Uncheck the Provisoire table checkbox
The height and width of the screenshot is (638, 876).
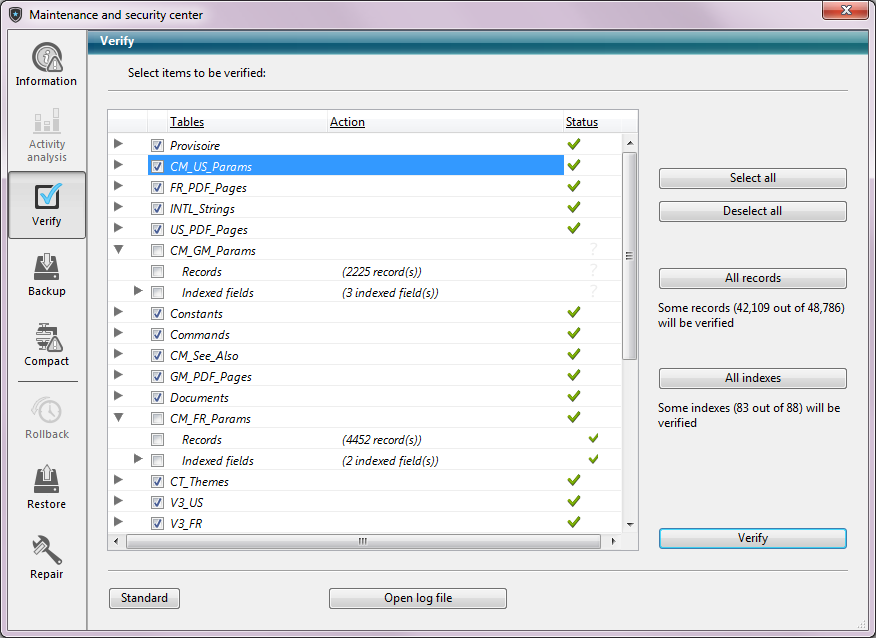click(157, 146)
